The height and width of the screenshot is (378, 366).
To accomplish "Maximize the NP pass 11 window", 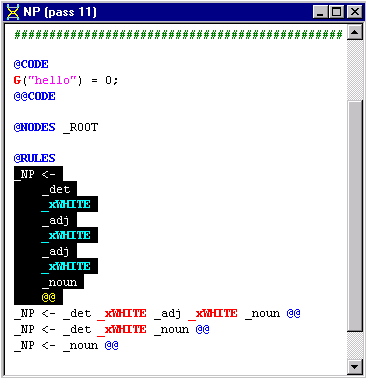I will 336,12.
